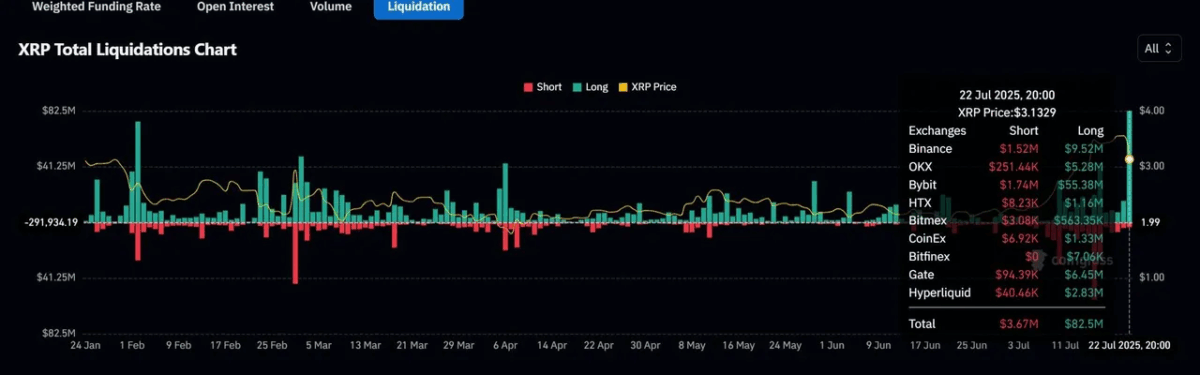Expand the All time range dropdown

1158,48
